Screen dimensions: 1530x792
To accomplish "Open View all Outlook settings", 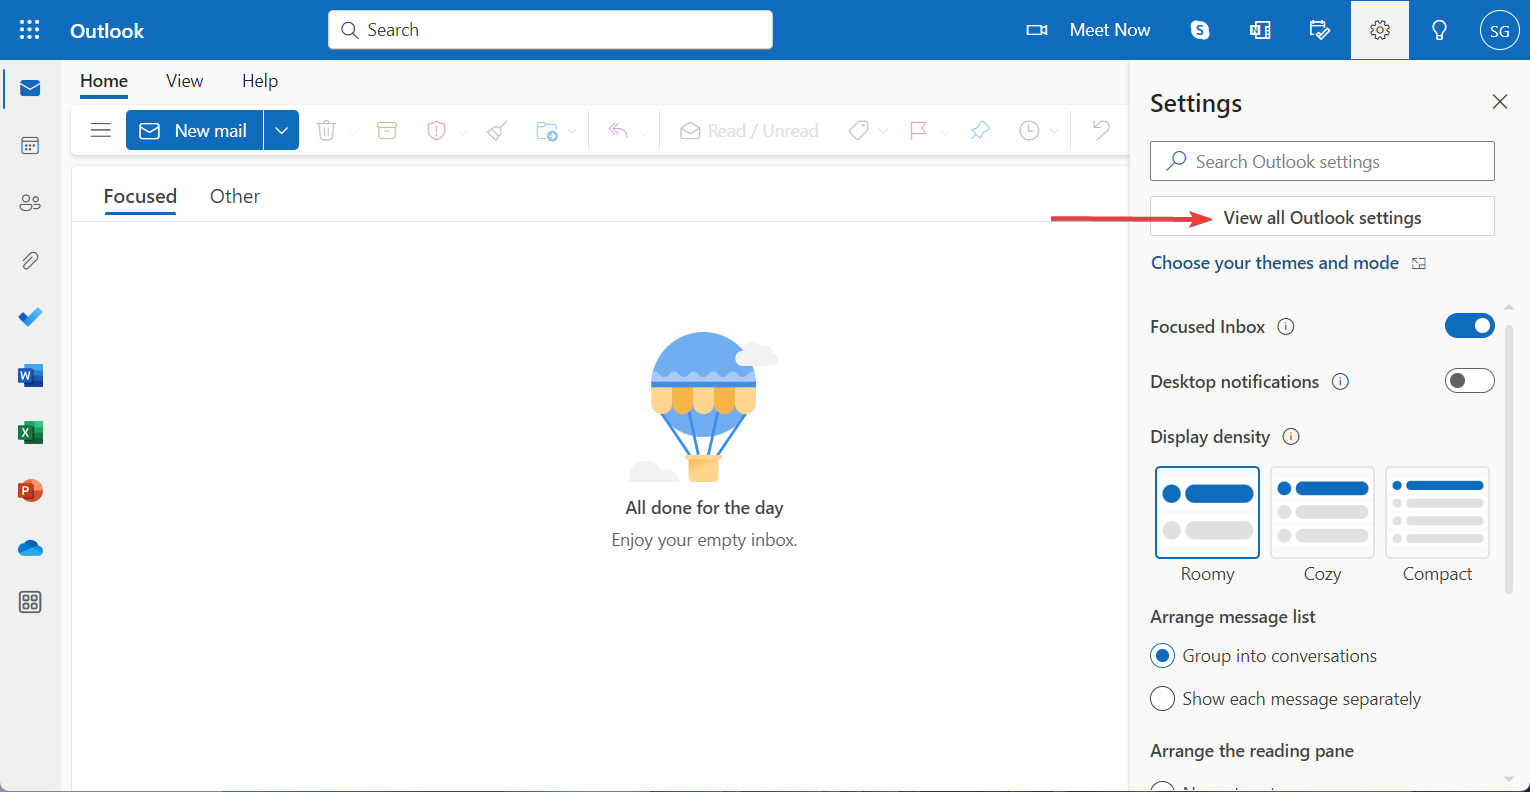I will (1321, 216).
